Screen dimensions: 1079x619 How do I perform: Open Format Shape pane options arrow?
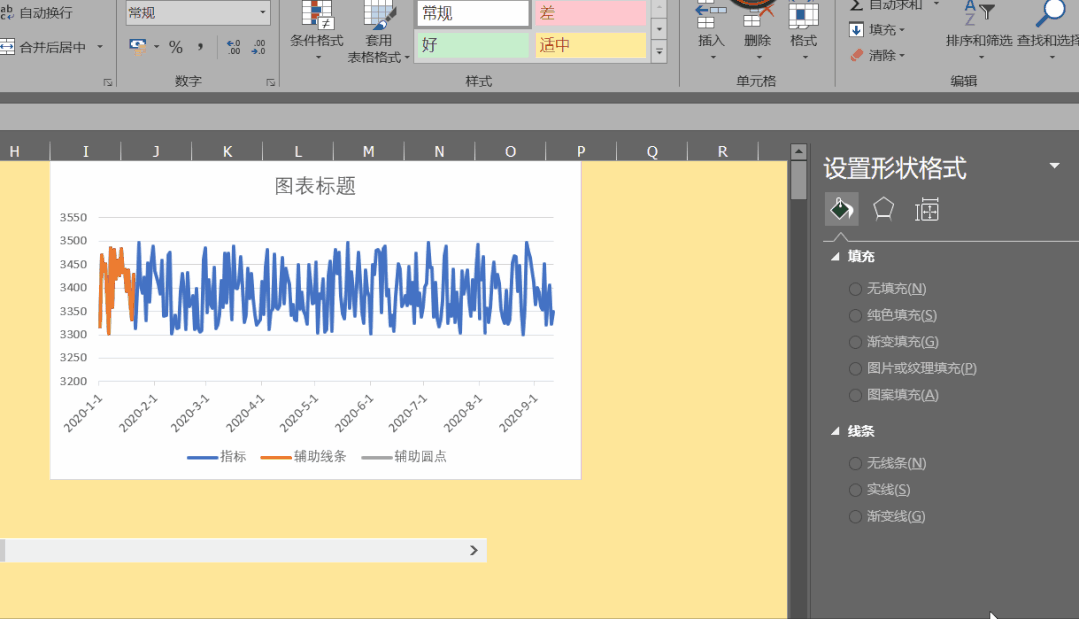click(x=1054, y=166)
